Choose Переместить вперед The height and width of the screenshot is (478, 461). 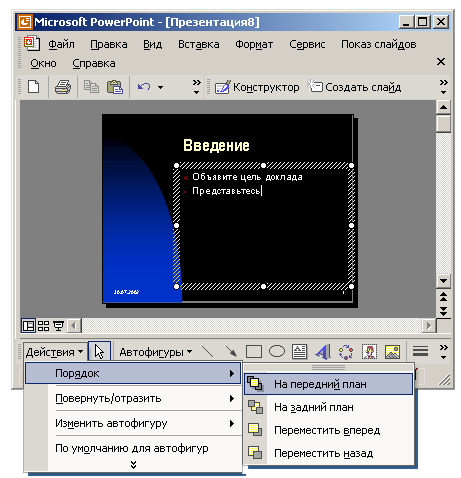[329, 430]
